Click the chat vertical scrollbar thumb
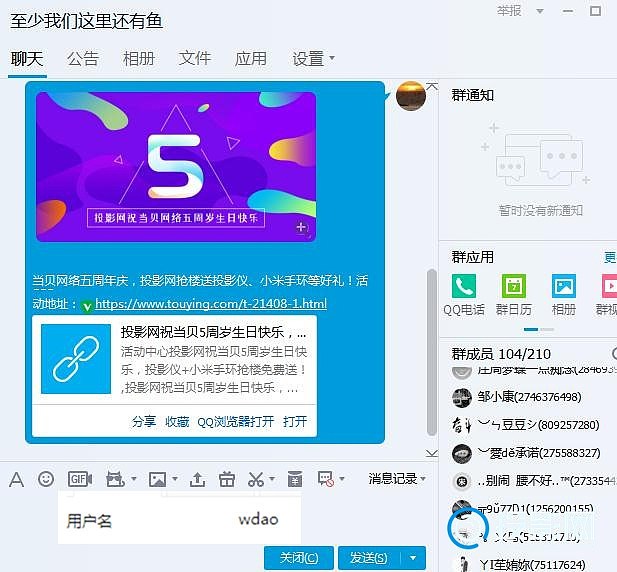The width and height of the screenshot is (617, 572). click(432, 352)
